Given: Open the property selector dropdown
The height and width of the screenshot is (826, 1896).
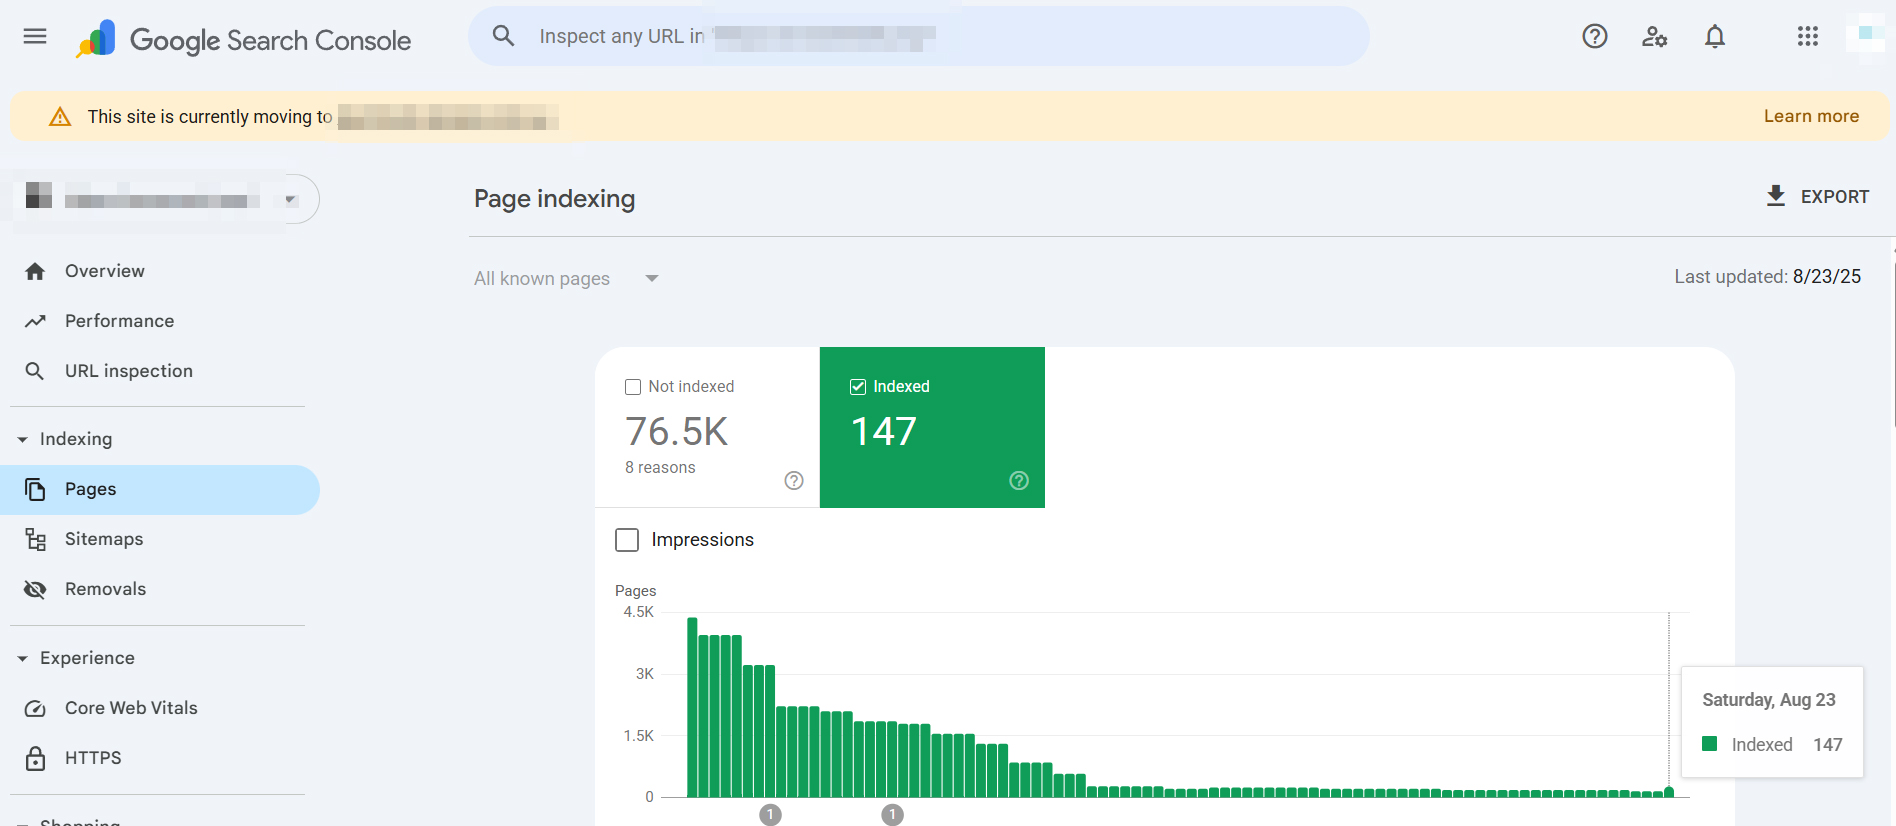Looking at the screenshot, I should [290, 199].
